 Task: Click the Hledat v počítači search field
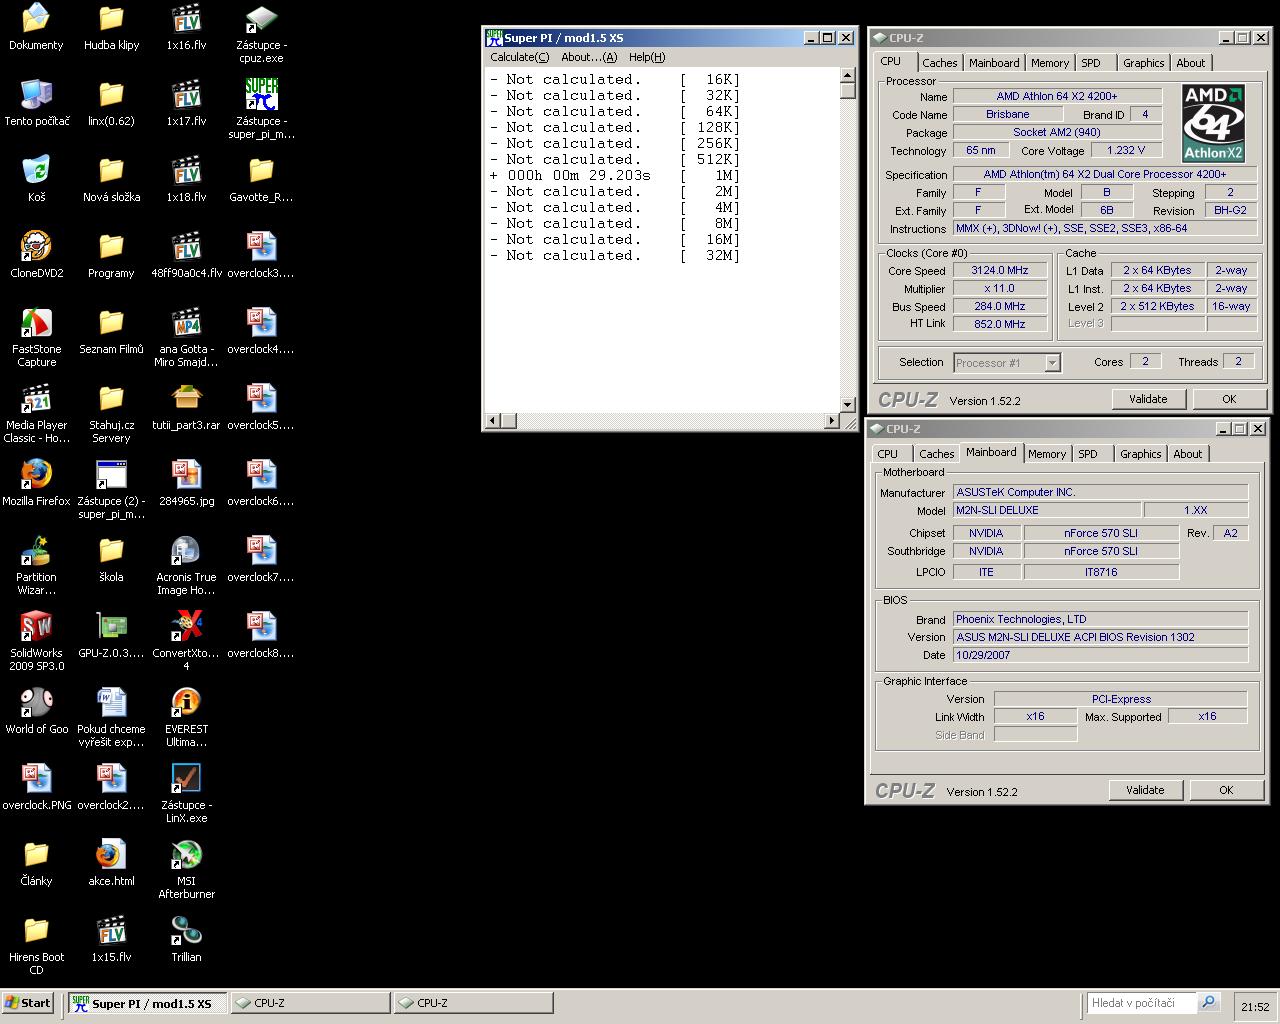[x=1141, y=1002]
